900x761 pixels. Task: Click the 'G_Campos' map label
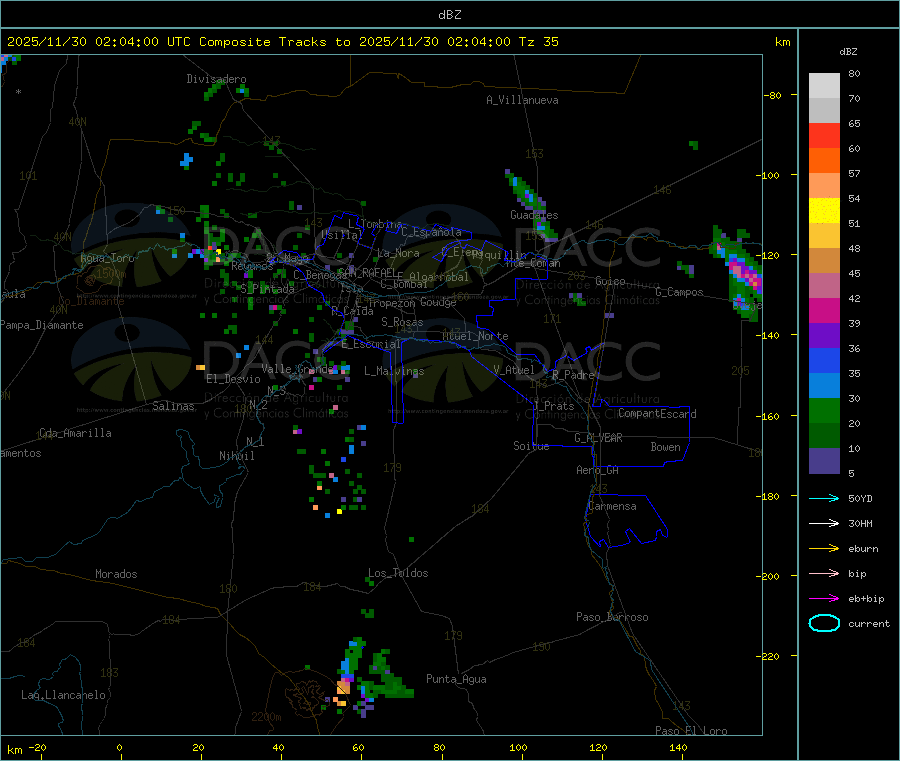click(679, 292)
